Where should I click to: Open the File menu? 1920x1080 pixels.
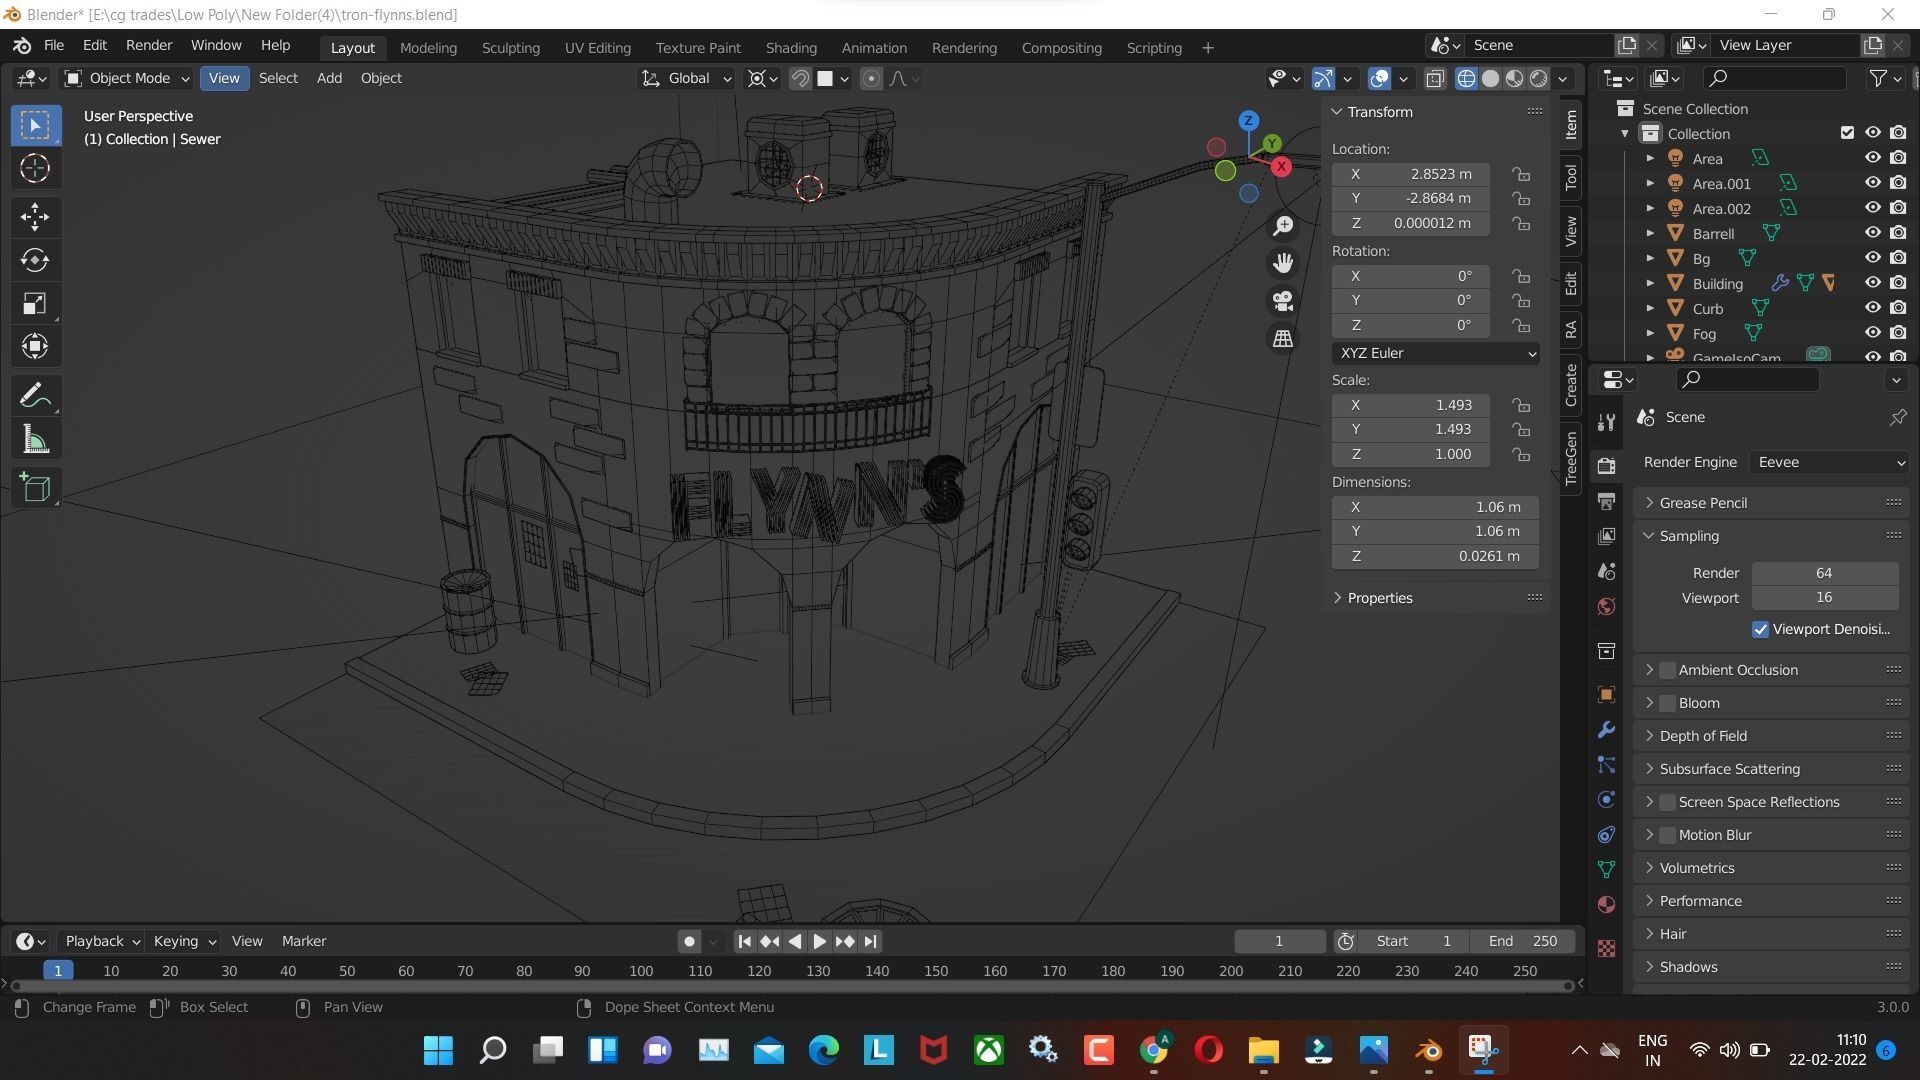(x=54, y=45)
